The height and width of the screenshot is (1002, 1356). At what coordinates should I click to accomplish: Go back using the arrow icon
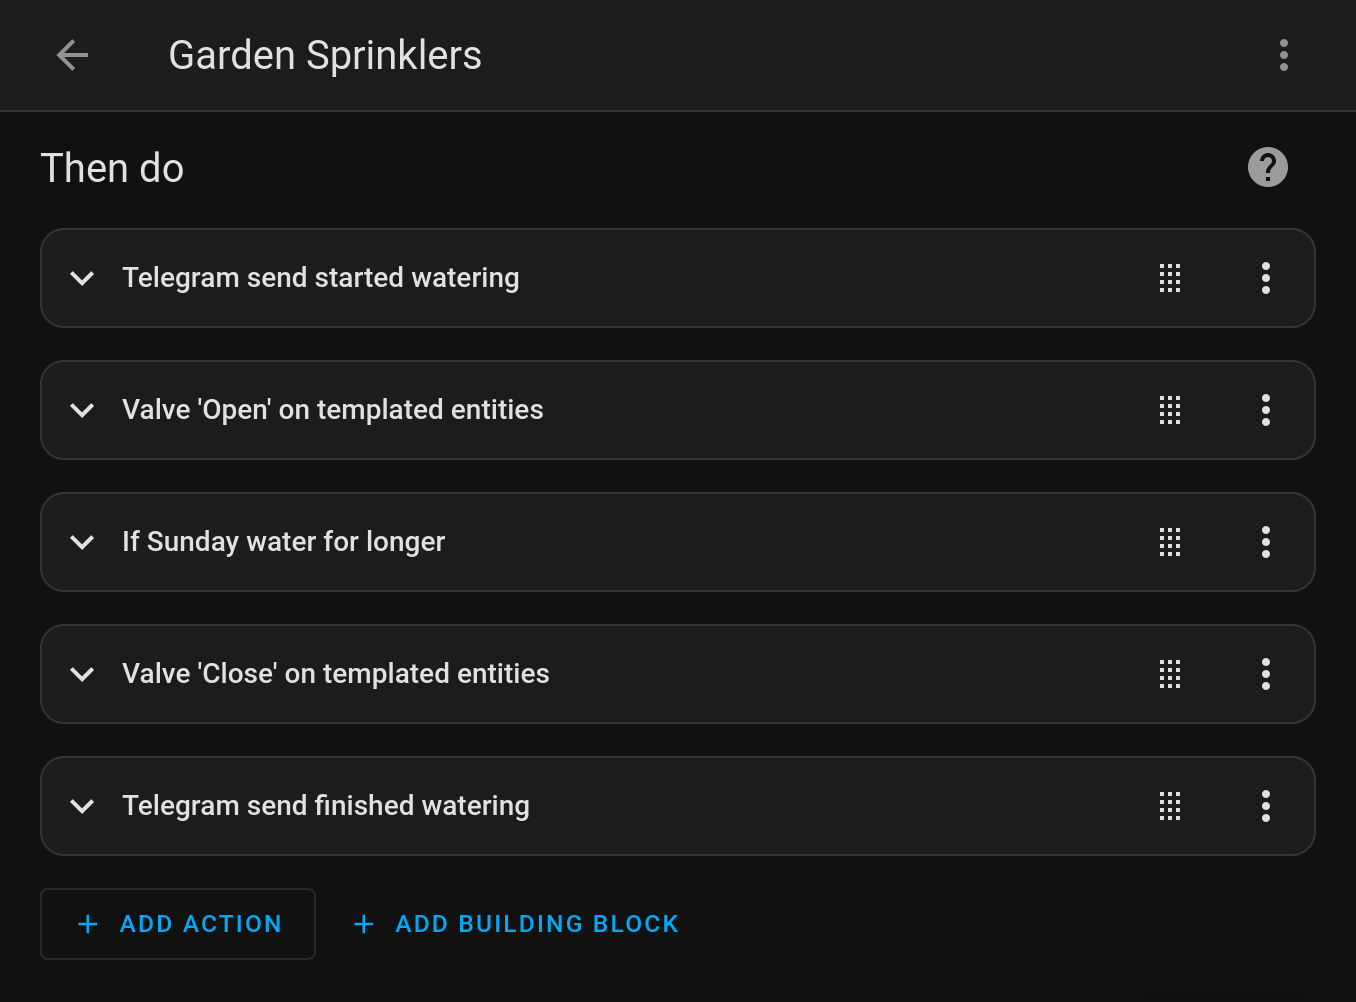[73, 55]
